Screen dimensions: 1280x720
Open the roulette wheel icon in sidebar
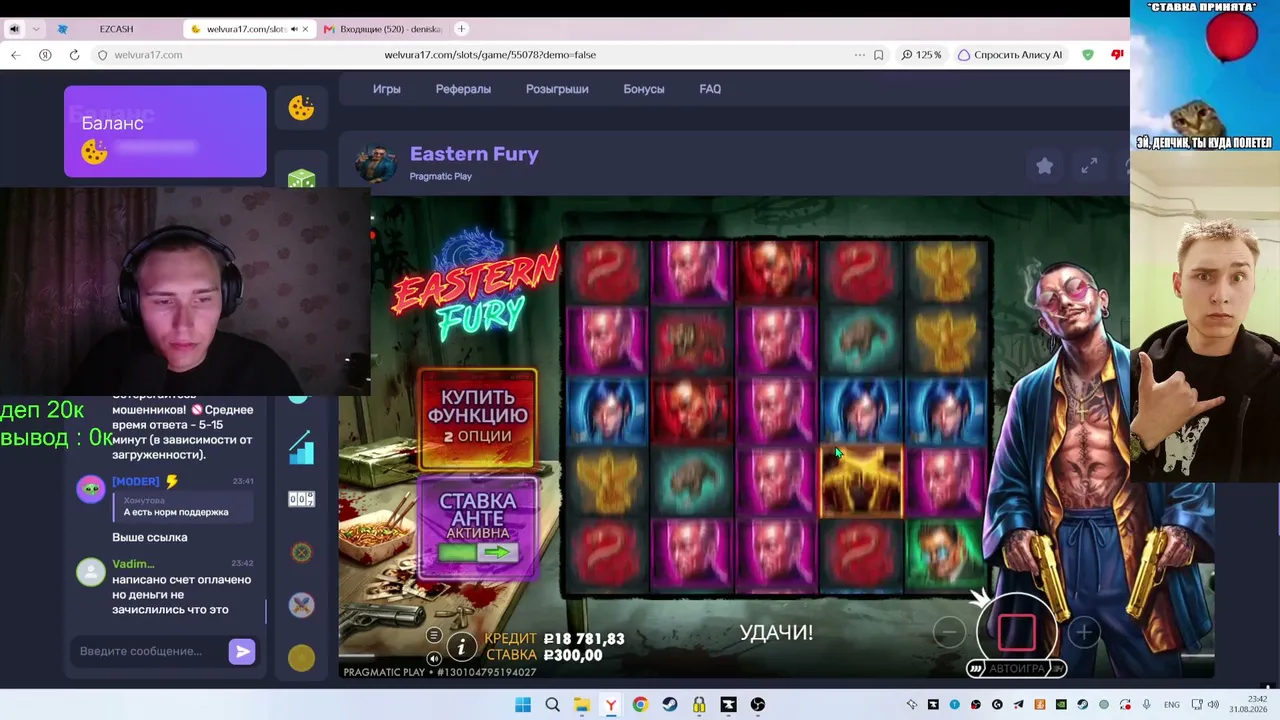[301, 552]
